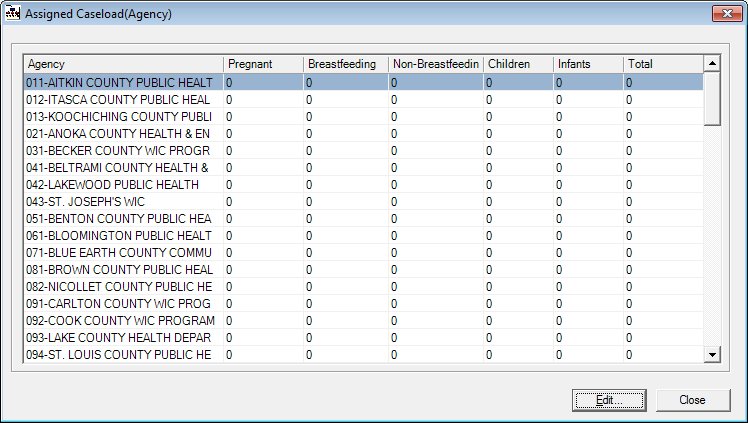Click Children value for 081-BROWN row
This screenshot has width=748, height=423.
[489, 270]
